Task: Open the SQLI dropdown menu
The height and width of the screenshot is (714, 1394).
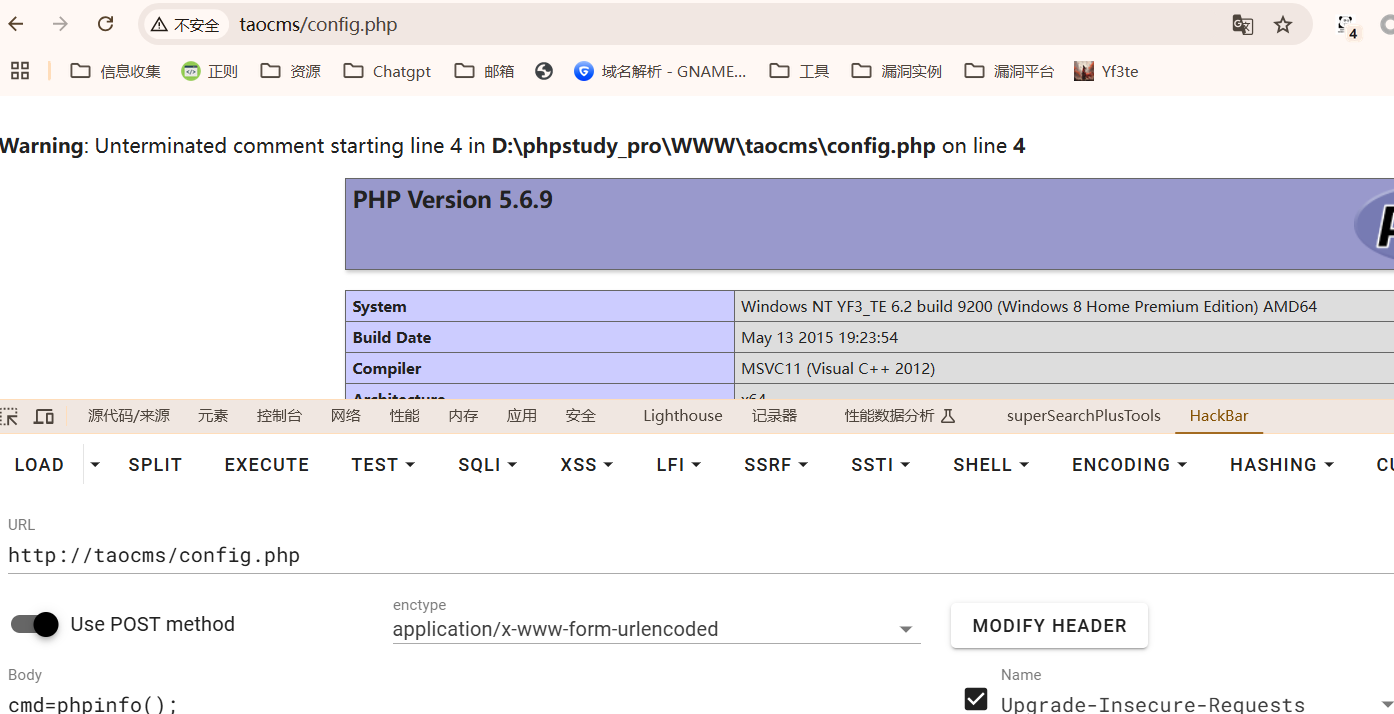Action: [x=487, y=465]
